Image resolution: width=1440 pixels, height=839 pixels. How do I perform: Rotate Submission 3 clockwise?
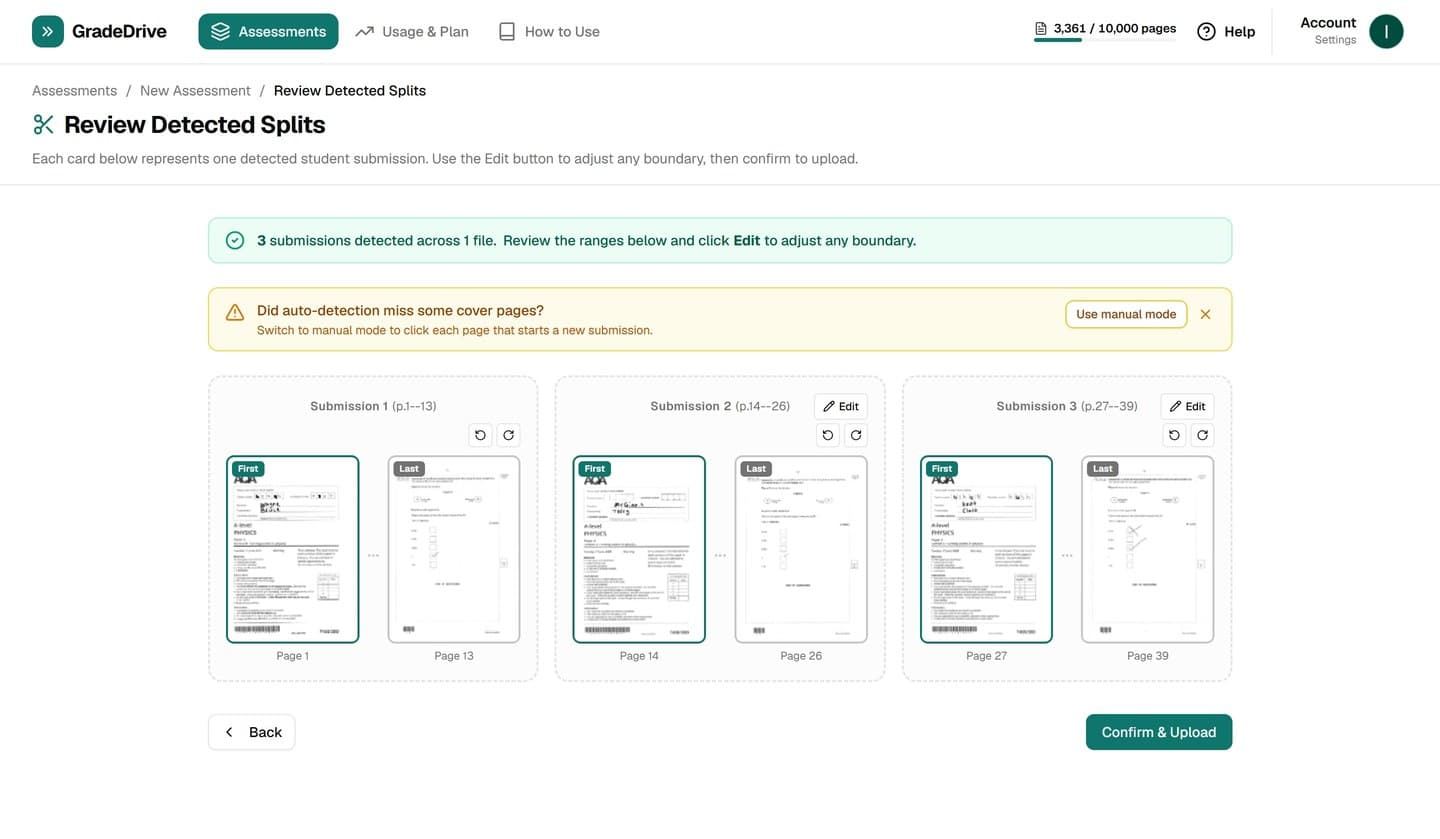click(1202, 435)
